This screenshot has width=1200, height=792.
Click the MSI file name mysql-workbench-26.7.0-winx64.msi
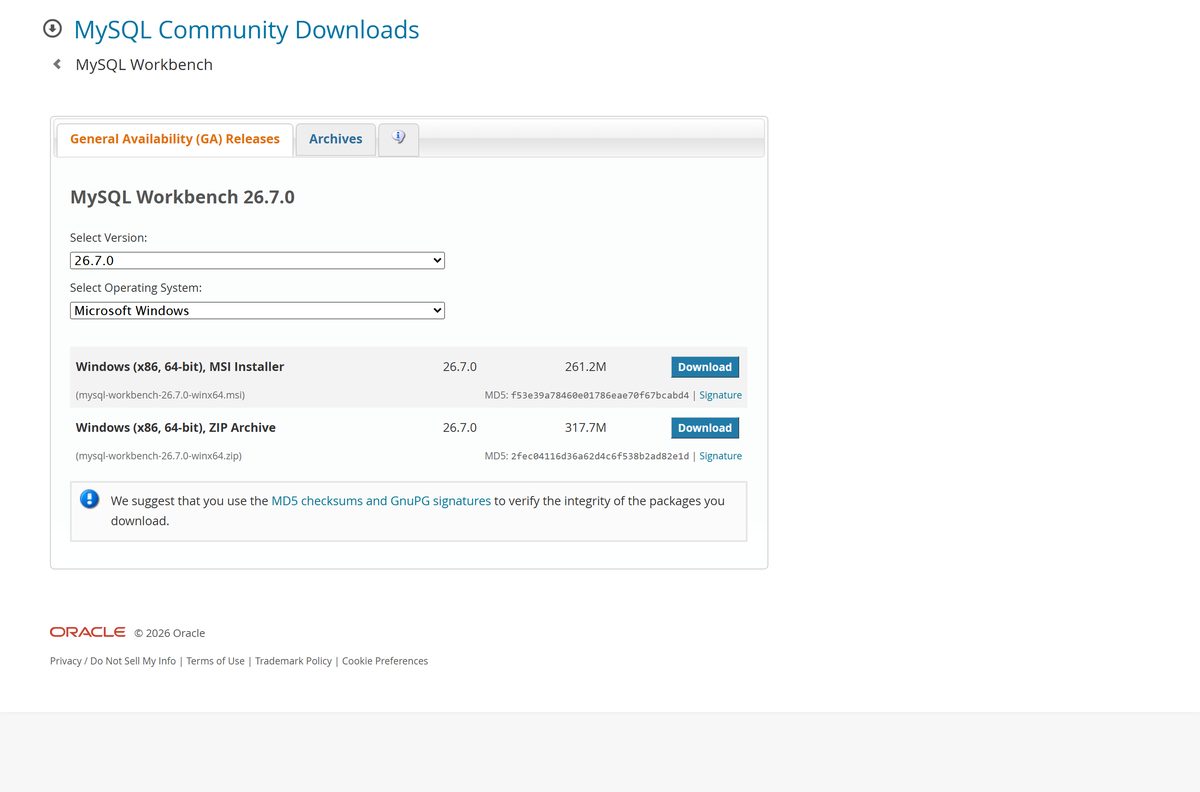[161, 395]
